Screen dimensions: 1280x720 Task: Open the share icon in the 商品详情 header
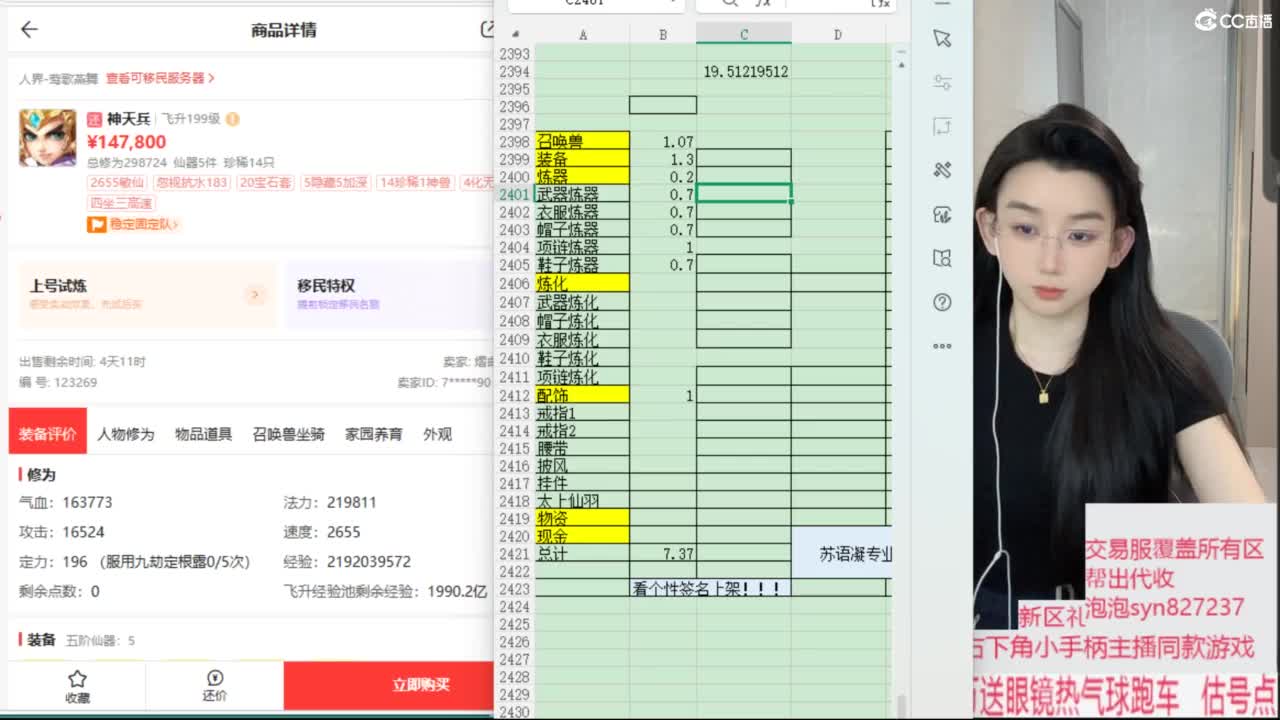click(487, 30)
